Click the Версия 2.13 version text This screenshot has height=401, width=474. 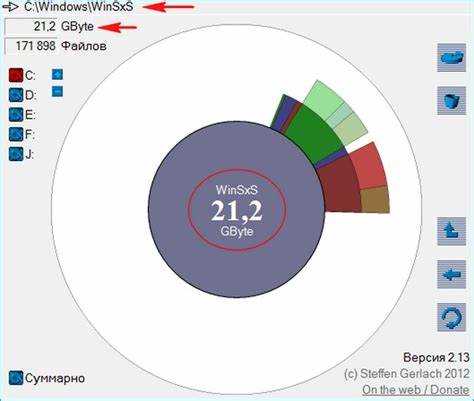436,357
